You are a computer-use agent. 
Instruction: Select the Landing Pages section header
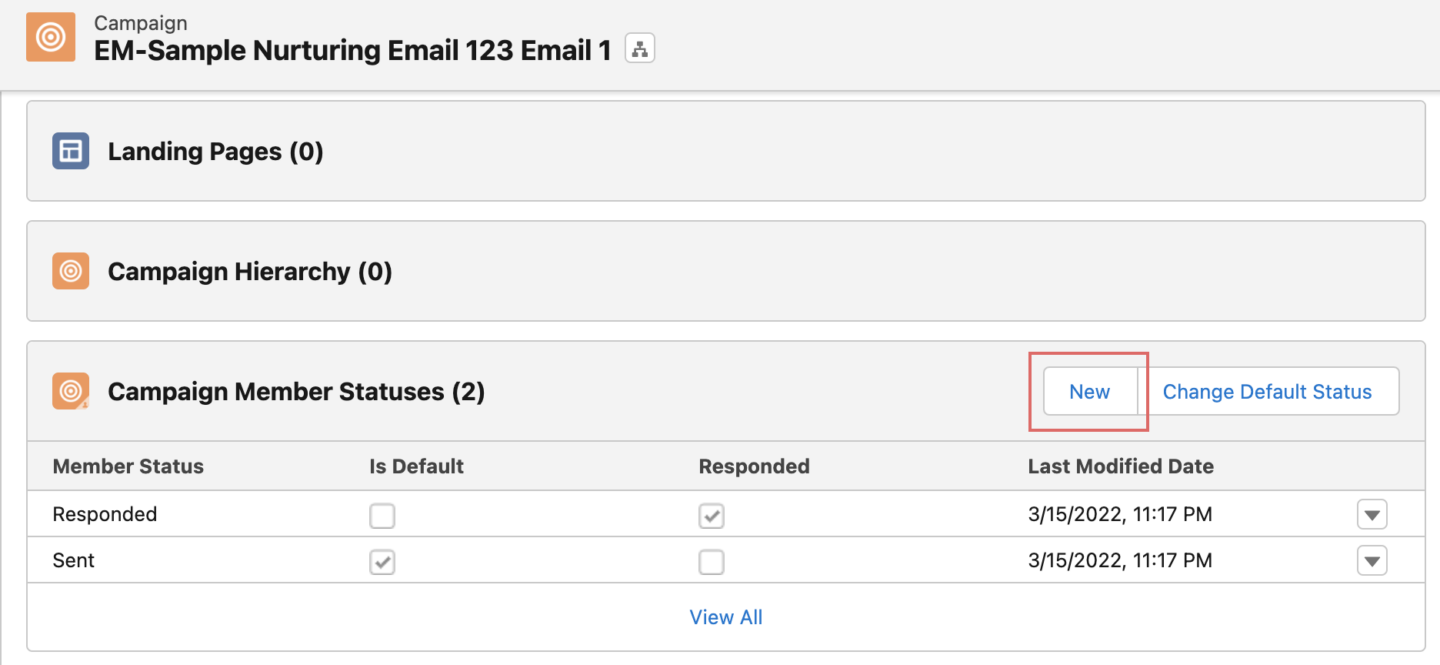[215, 151]
